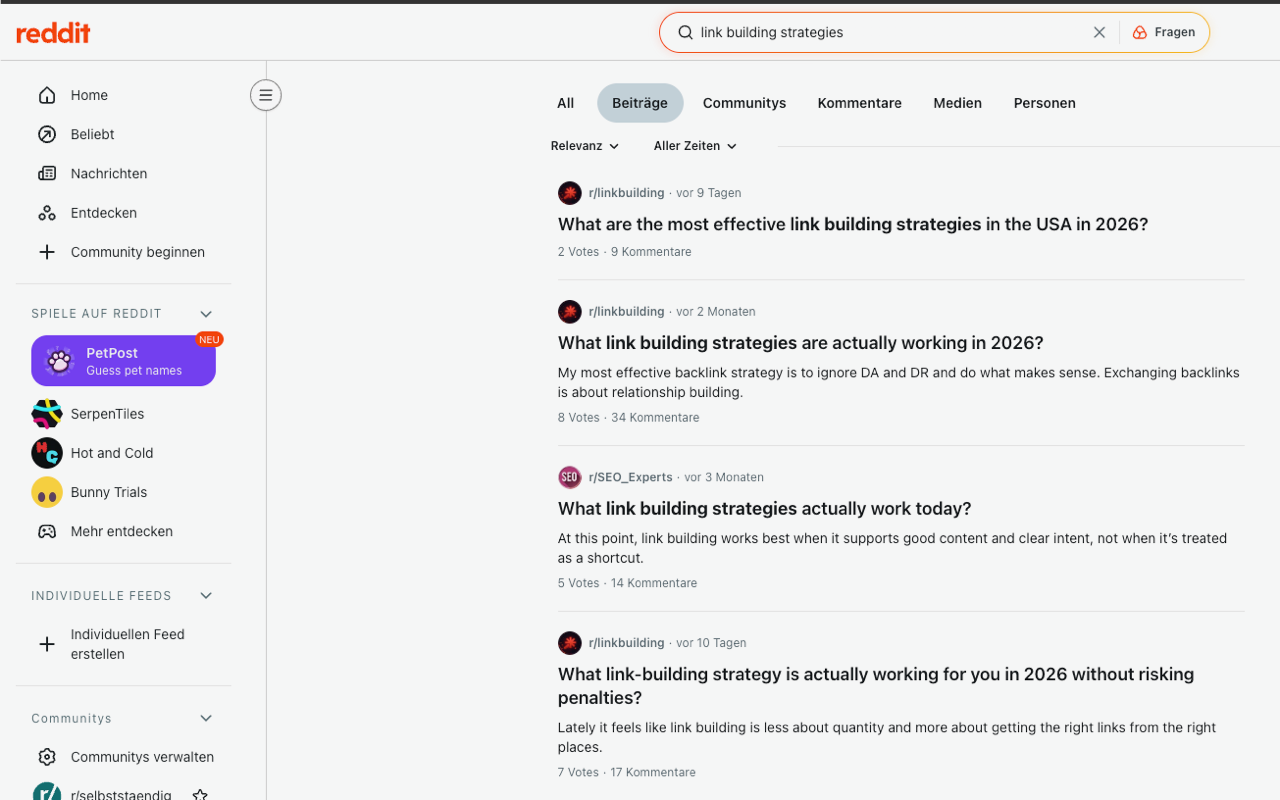The width and height of the screenshot is (1280, 800).
Task: Open Nachrichten via its chat icon
Action: [47, 173]
